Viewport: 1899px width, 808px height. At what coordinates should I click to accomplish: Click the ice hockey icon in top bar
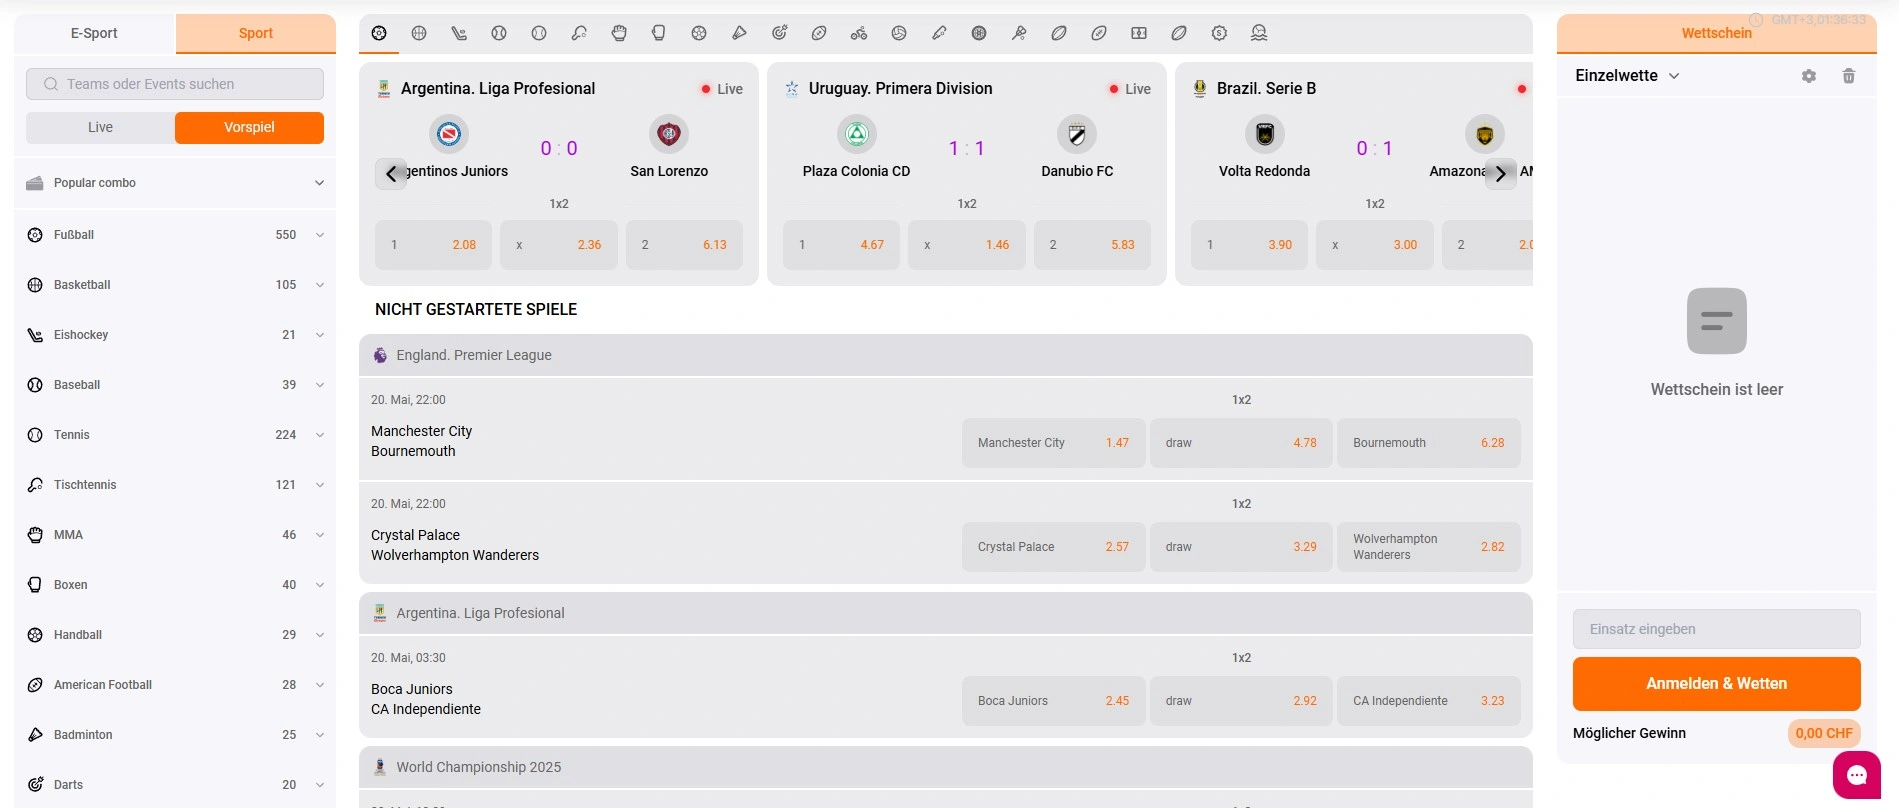pos(459,33)
